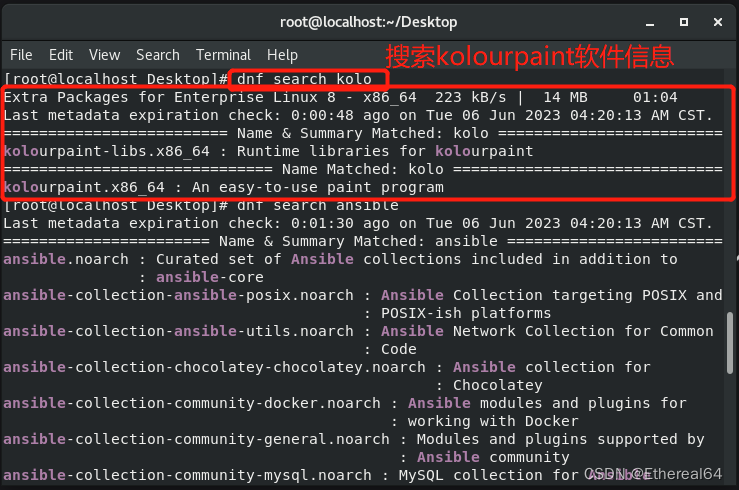Click the 'POSIX-ish platforms' text

[x=466, y=313]
